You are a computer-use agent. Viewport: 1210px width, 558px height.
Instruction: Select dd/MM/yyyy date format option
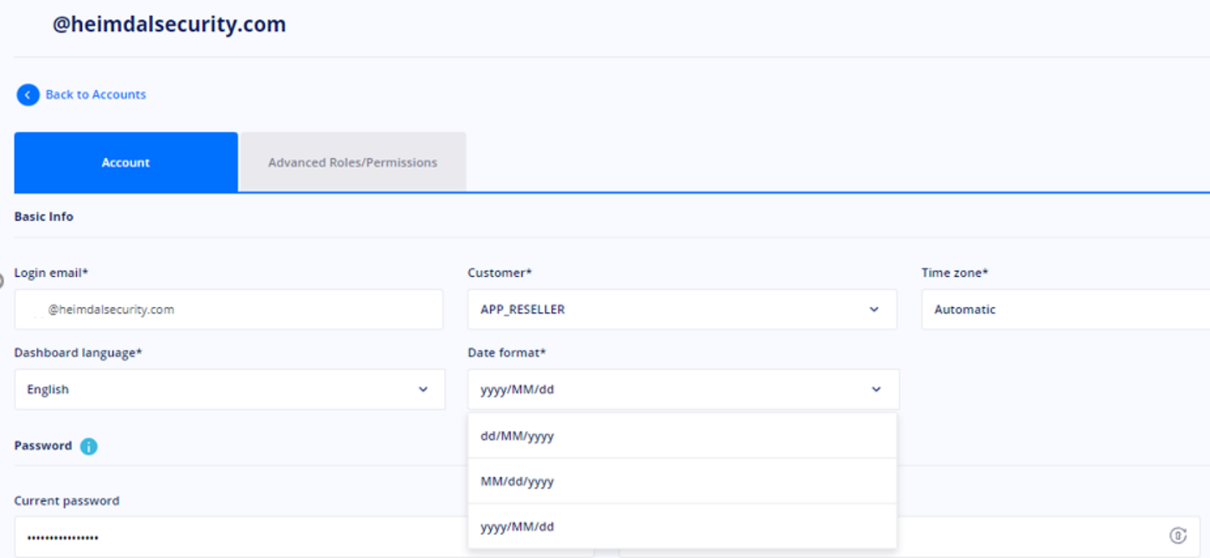(682, 436)
